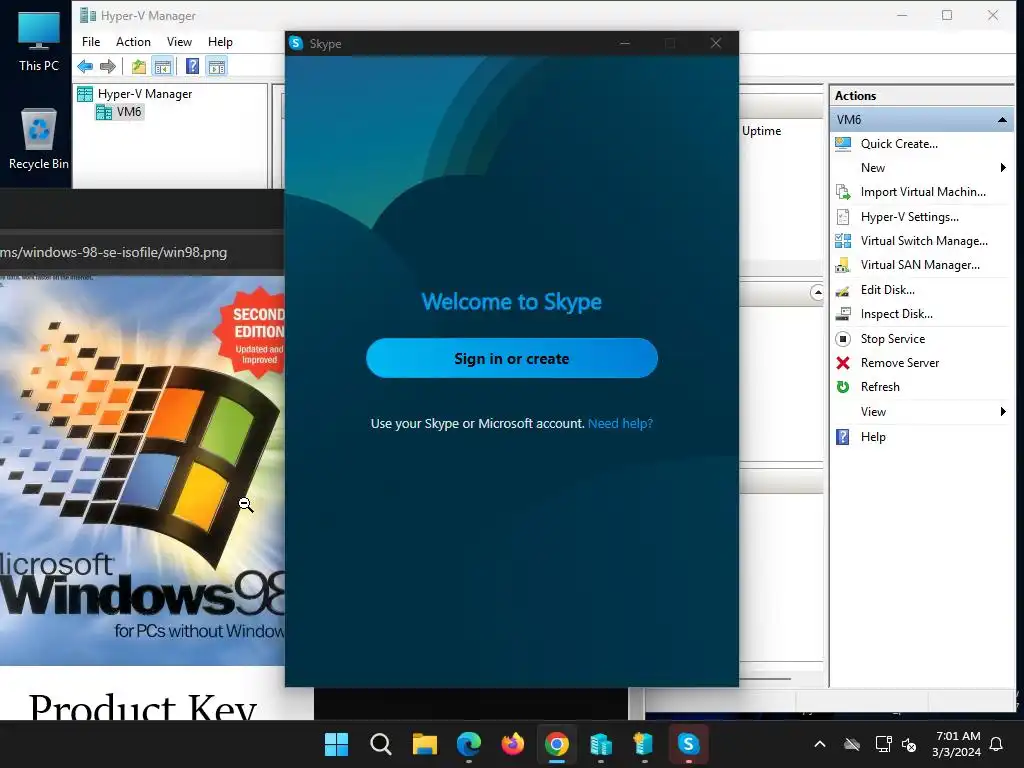The height and width of the screenshot is (768, 1024).
Task: Select the Recycle Bin desktop icon
Action: (x=39, y=139)
